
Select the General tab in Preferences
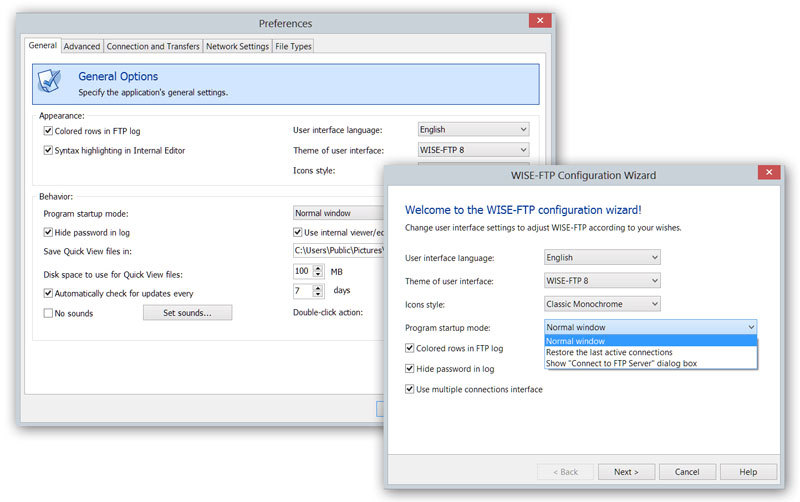click(43, 45)
